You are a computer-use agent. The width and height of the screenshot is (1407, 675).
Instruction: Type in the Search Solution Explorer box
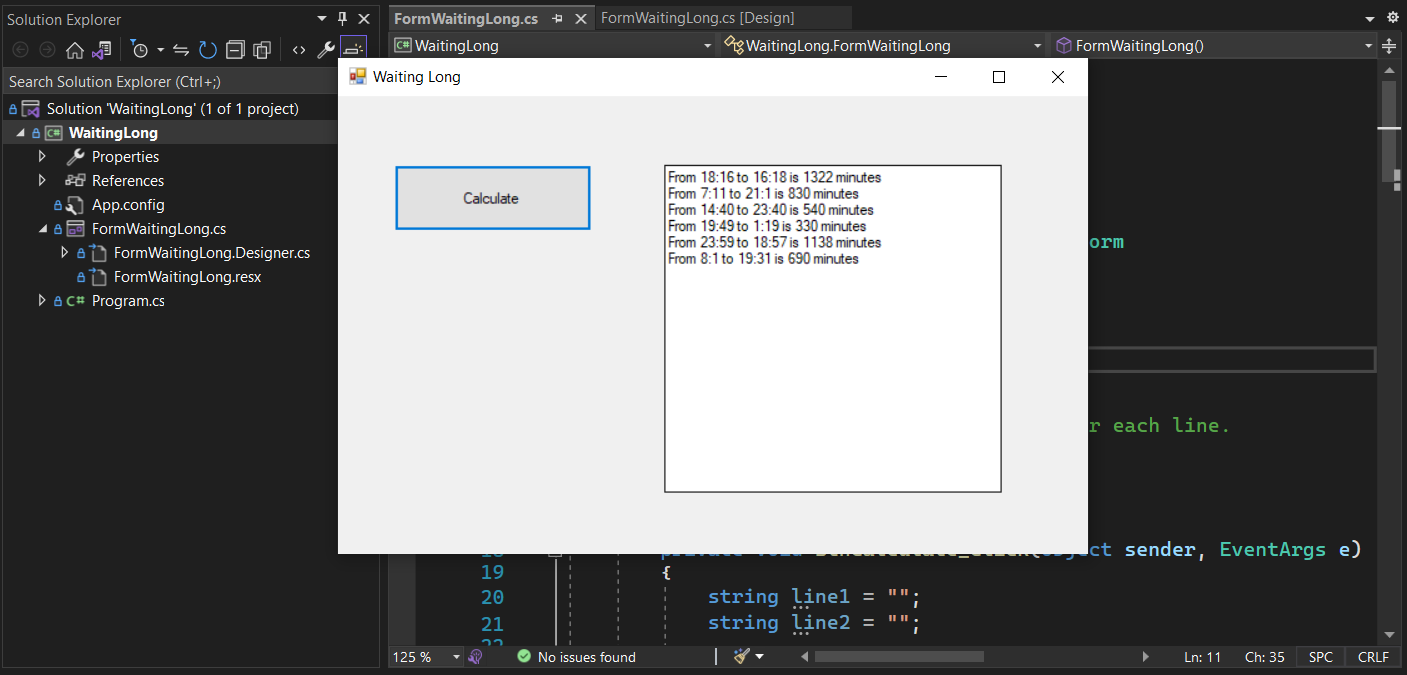point(150,79)
